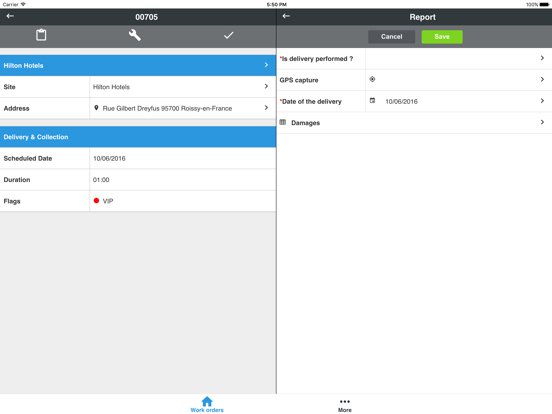
Task: Go back from the Report panel
Action: click(286, 16)
